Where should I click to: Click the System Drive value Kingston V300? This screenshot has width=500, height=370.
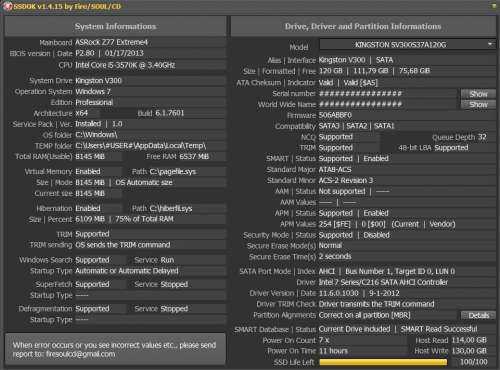coord(98,81)
